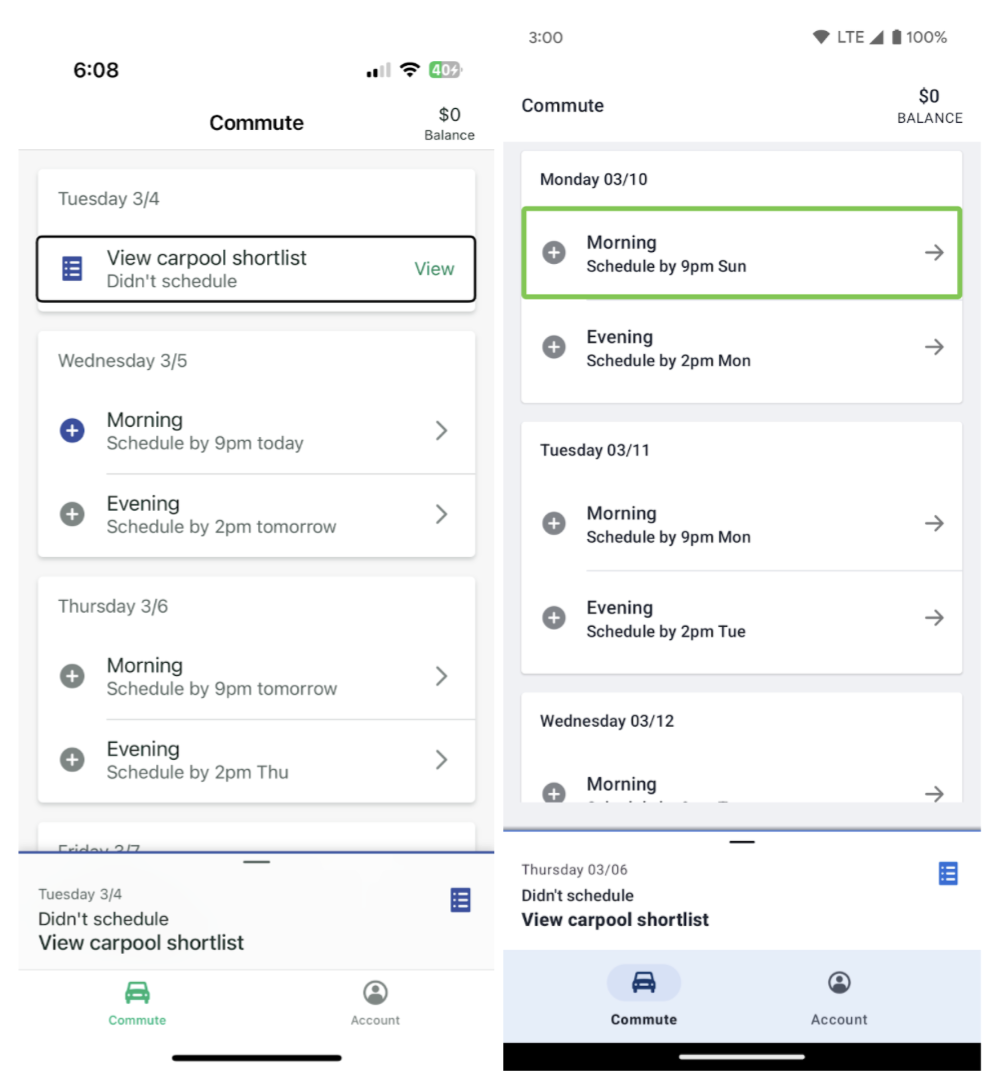This screenshot has height=1084, width=984.
Task: Tap drag handle above Thursday 03/06 sheet
Action: [741, 842]
